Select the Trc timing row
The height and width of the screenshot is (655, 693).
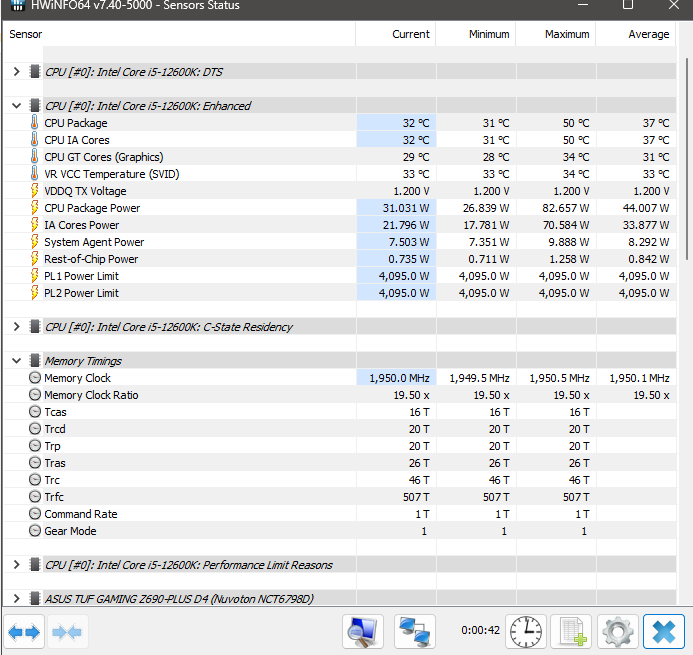[x=340, y=480]
